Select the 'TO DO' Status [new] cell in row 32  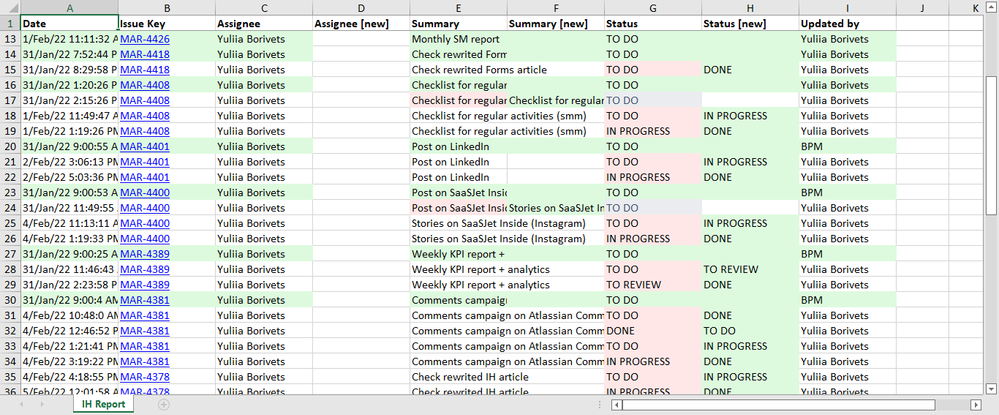coord(751,331)
